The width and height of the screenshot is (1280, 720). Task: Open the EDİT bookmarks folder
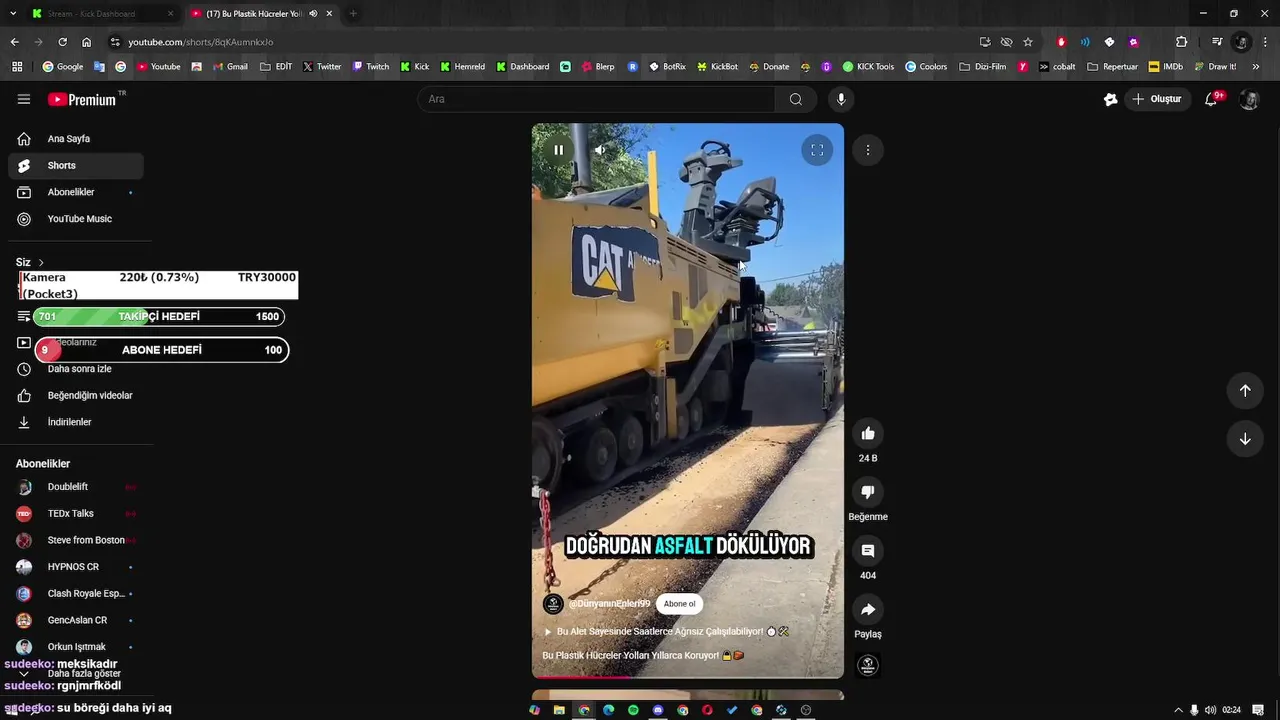click(276, 67)
